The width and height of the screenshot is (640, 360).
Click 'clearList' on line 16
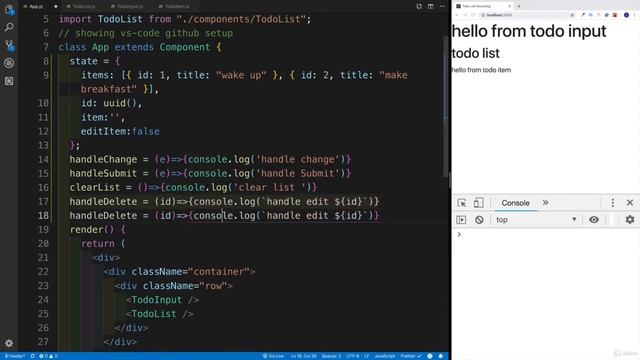95,187
